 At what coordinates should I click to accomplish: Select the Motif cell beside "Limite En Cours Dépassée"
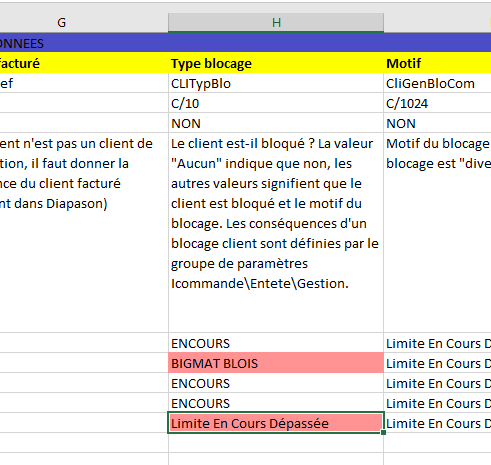pos(437,423)
